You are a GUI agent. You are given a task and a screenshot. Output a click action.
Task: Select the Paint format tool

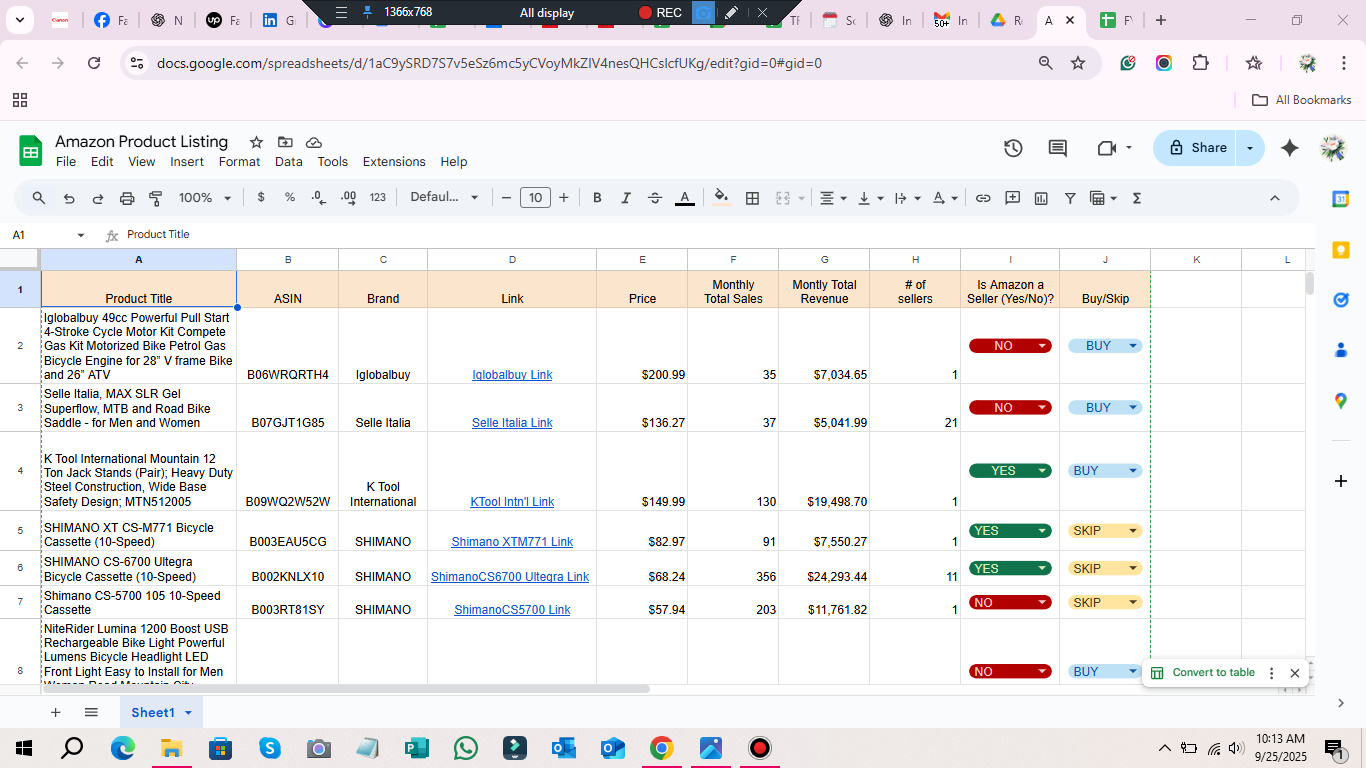tap(156, 198)
